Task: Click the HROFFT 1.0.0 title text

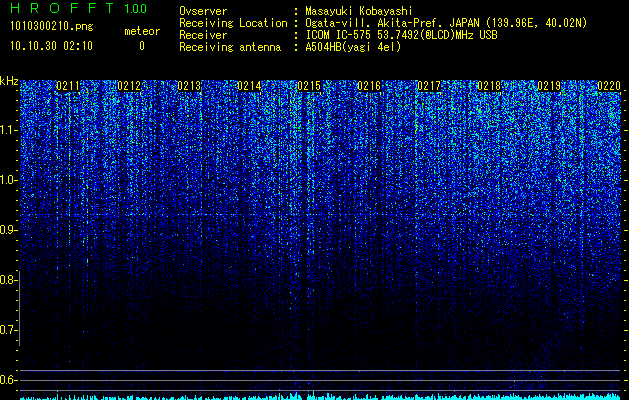Action: point(79,8)
